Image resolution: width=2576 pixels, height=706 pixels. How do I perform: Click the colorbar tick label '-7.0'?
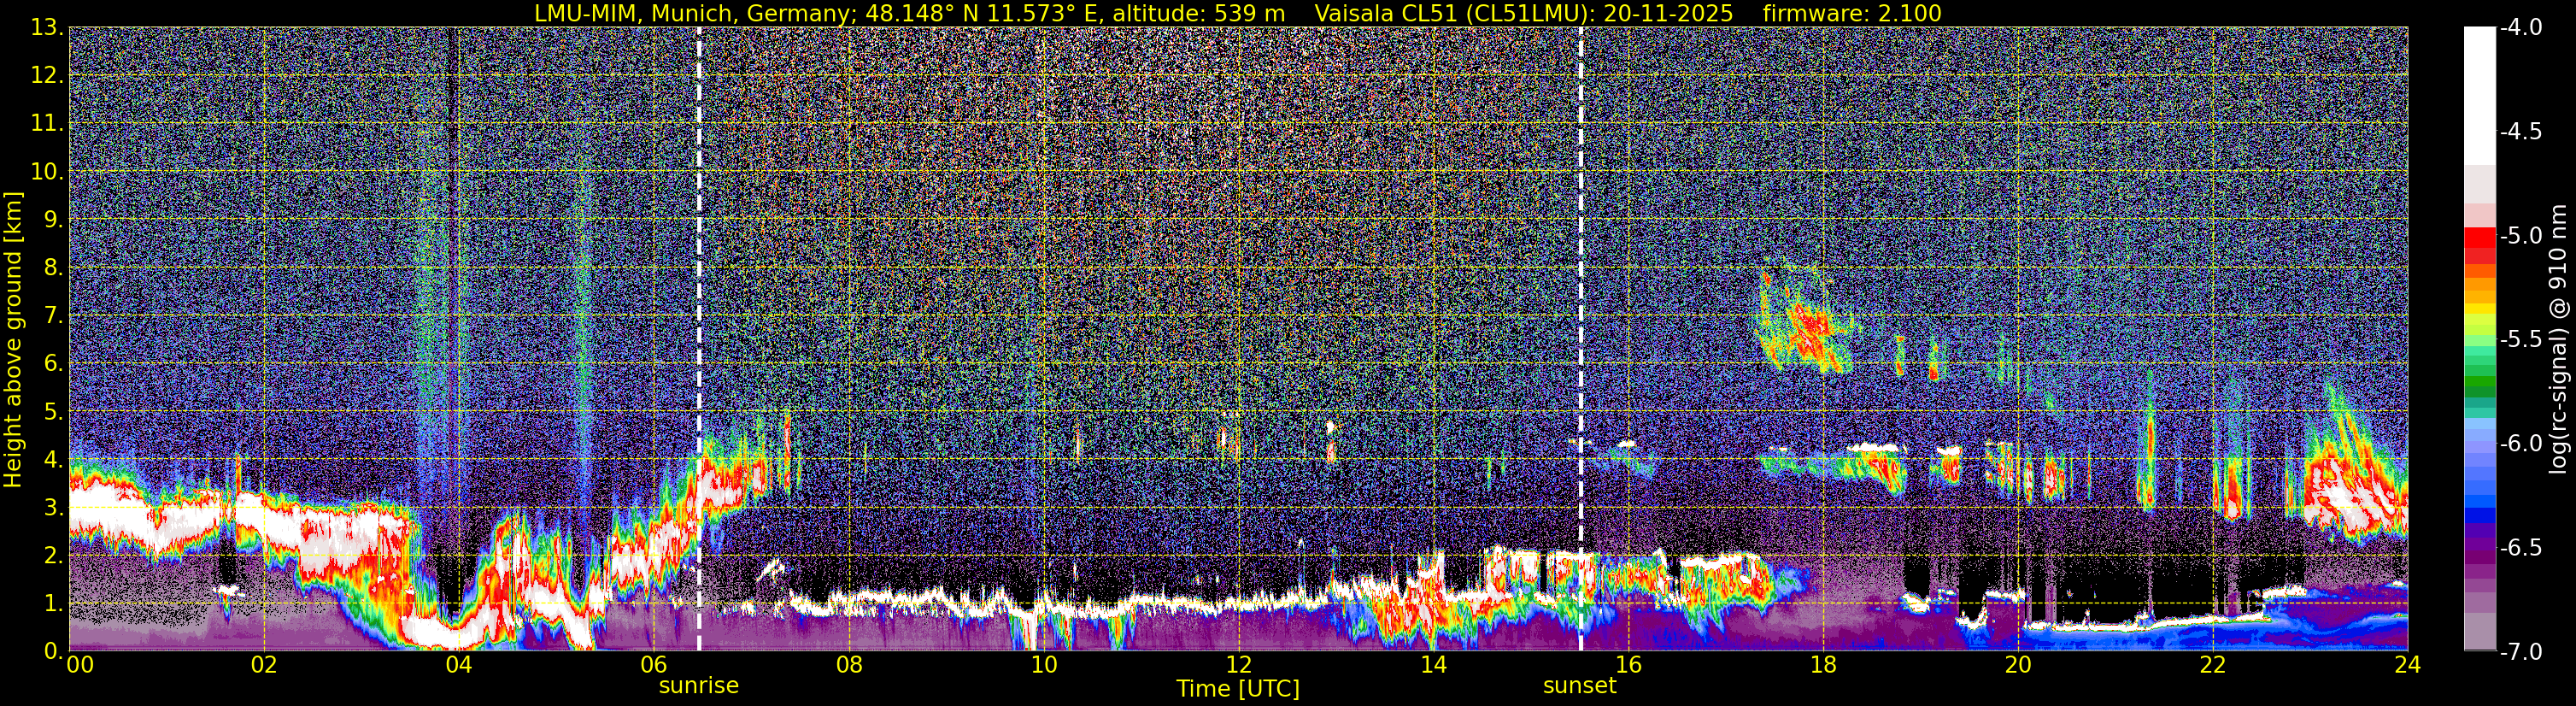point(2521,652)
